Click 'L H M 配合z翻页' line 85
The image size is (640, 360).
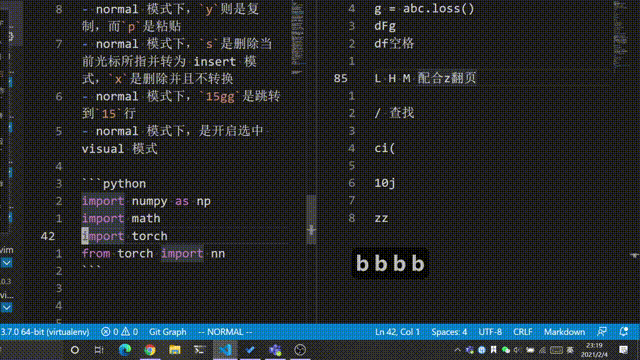click(x=425, y=78)
